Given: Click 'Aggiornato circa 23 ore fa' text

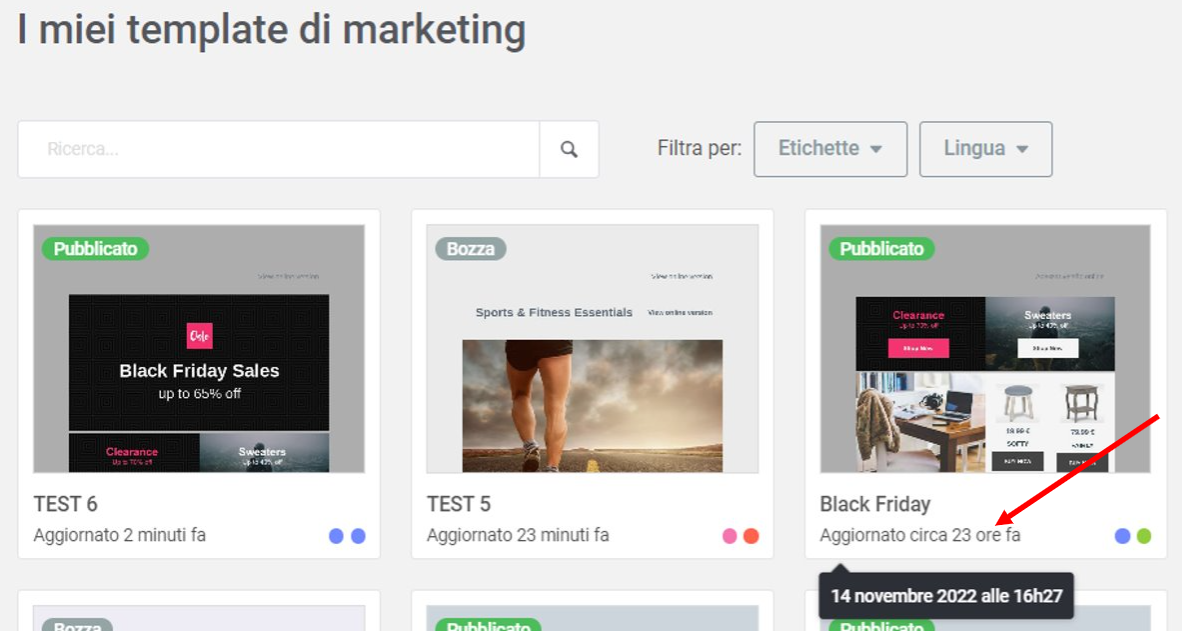Looking at the screenshot, I should [920, 535].
